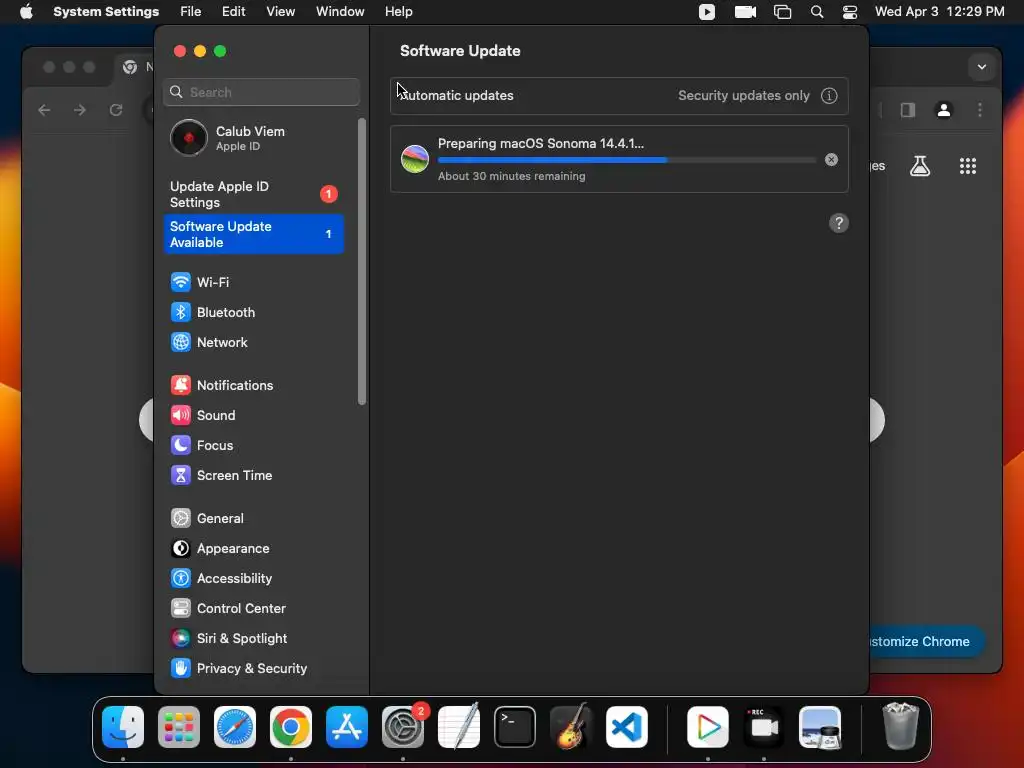Click the sidebar Search field
1024x768 pixels.
coord(261,92)
